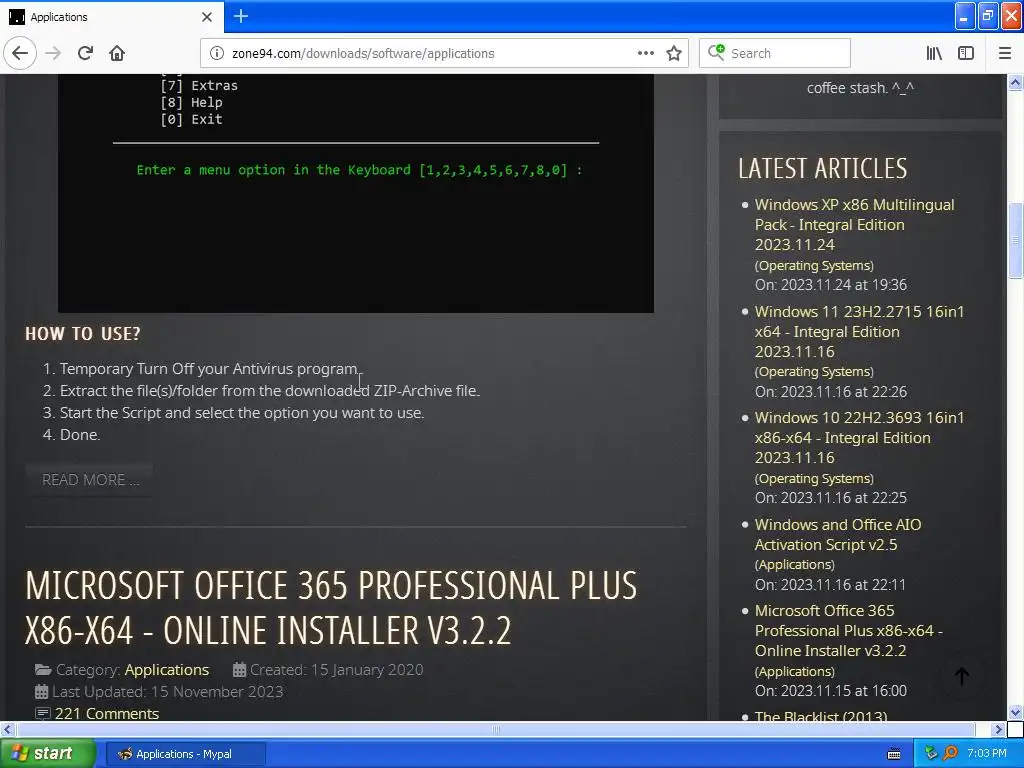
Task: Click the HOW TO USE? heading
Action: (x=82, y=334)
